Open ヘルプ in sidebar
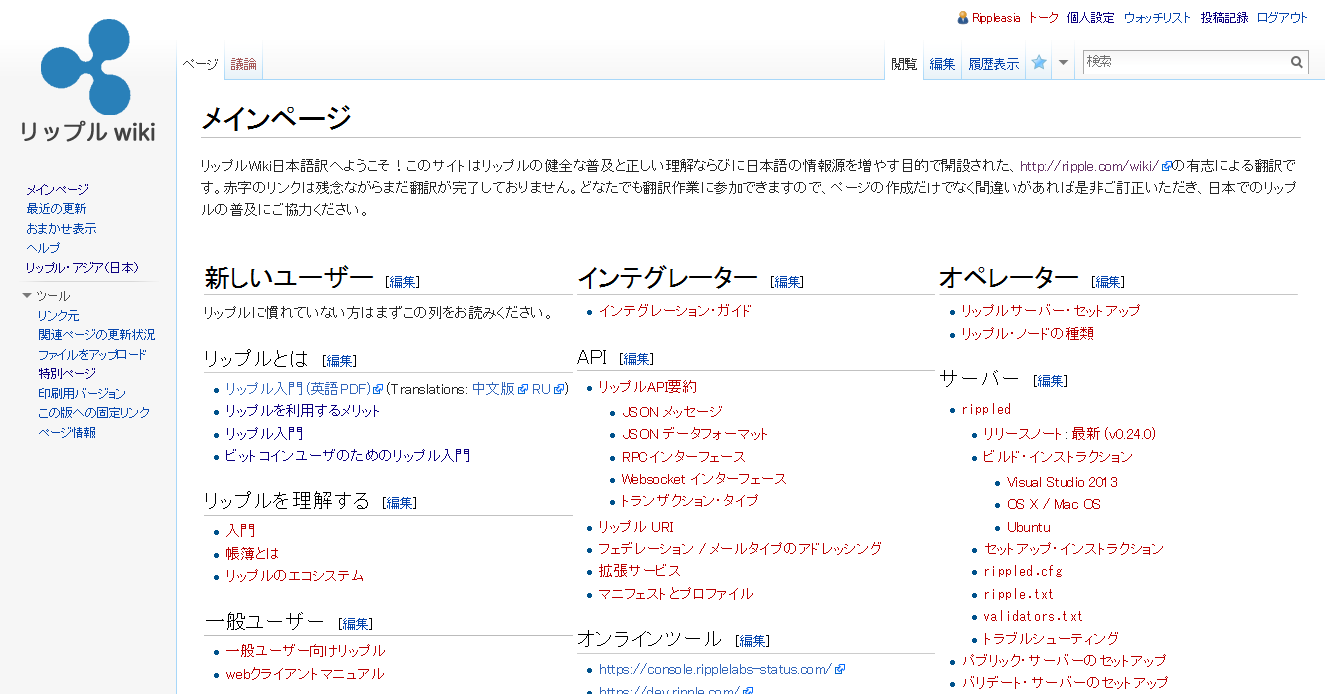This screenshot has width=1325, height=694. (43, 248)
